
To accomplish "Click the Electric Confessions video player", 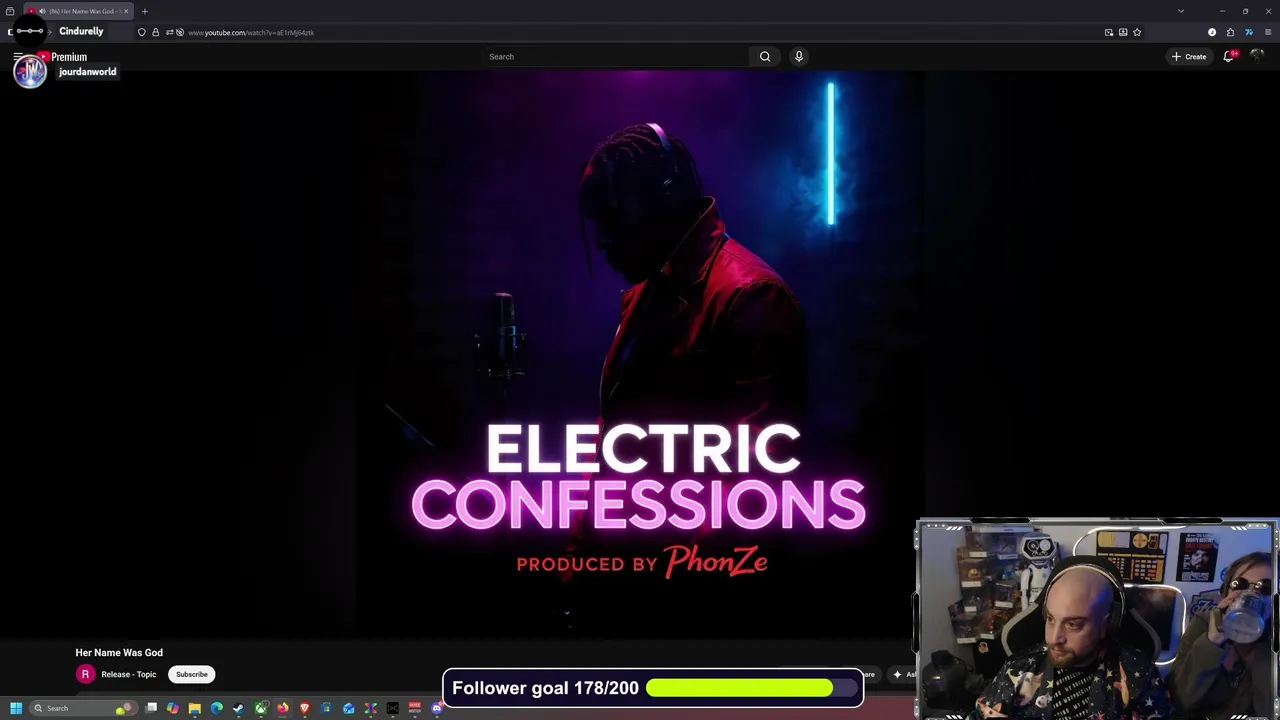I will (x=640, y=355).
